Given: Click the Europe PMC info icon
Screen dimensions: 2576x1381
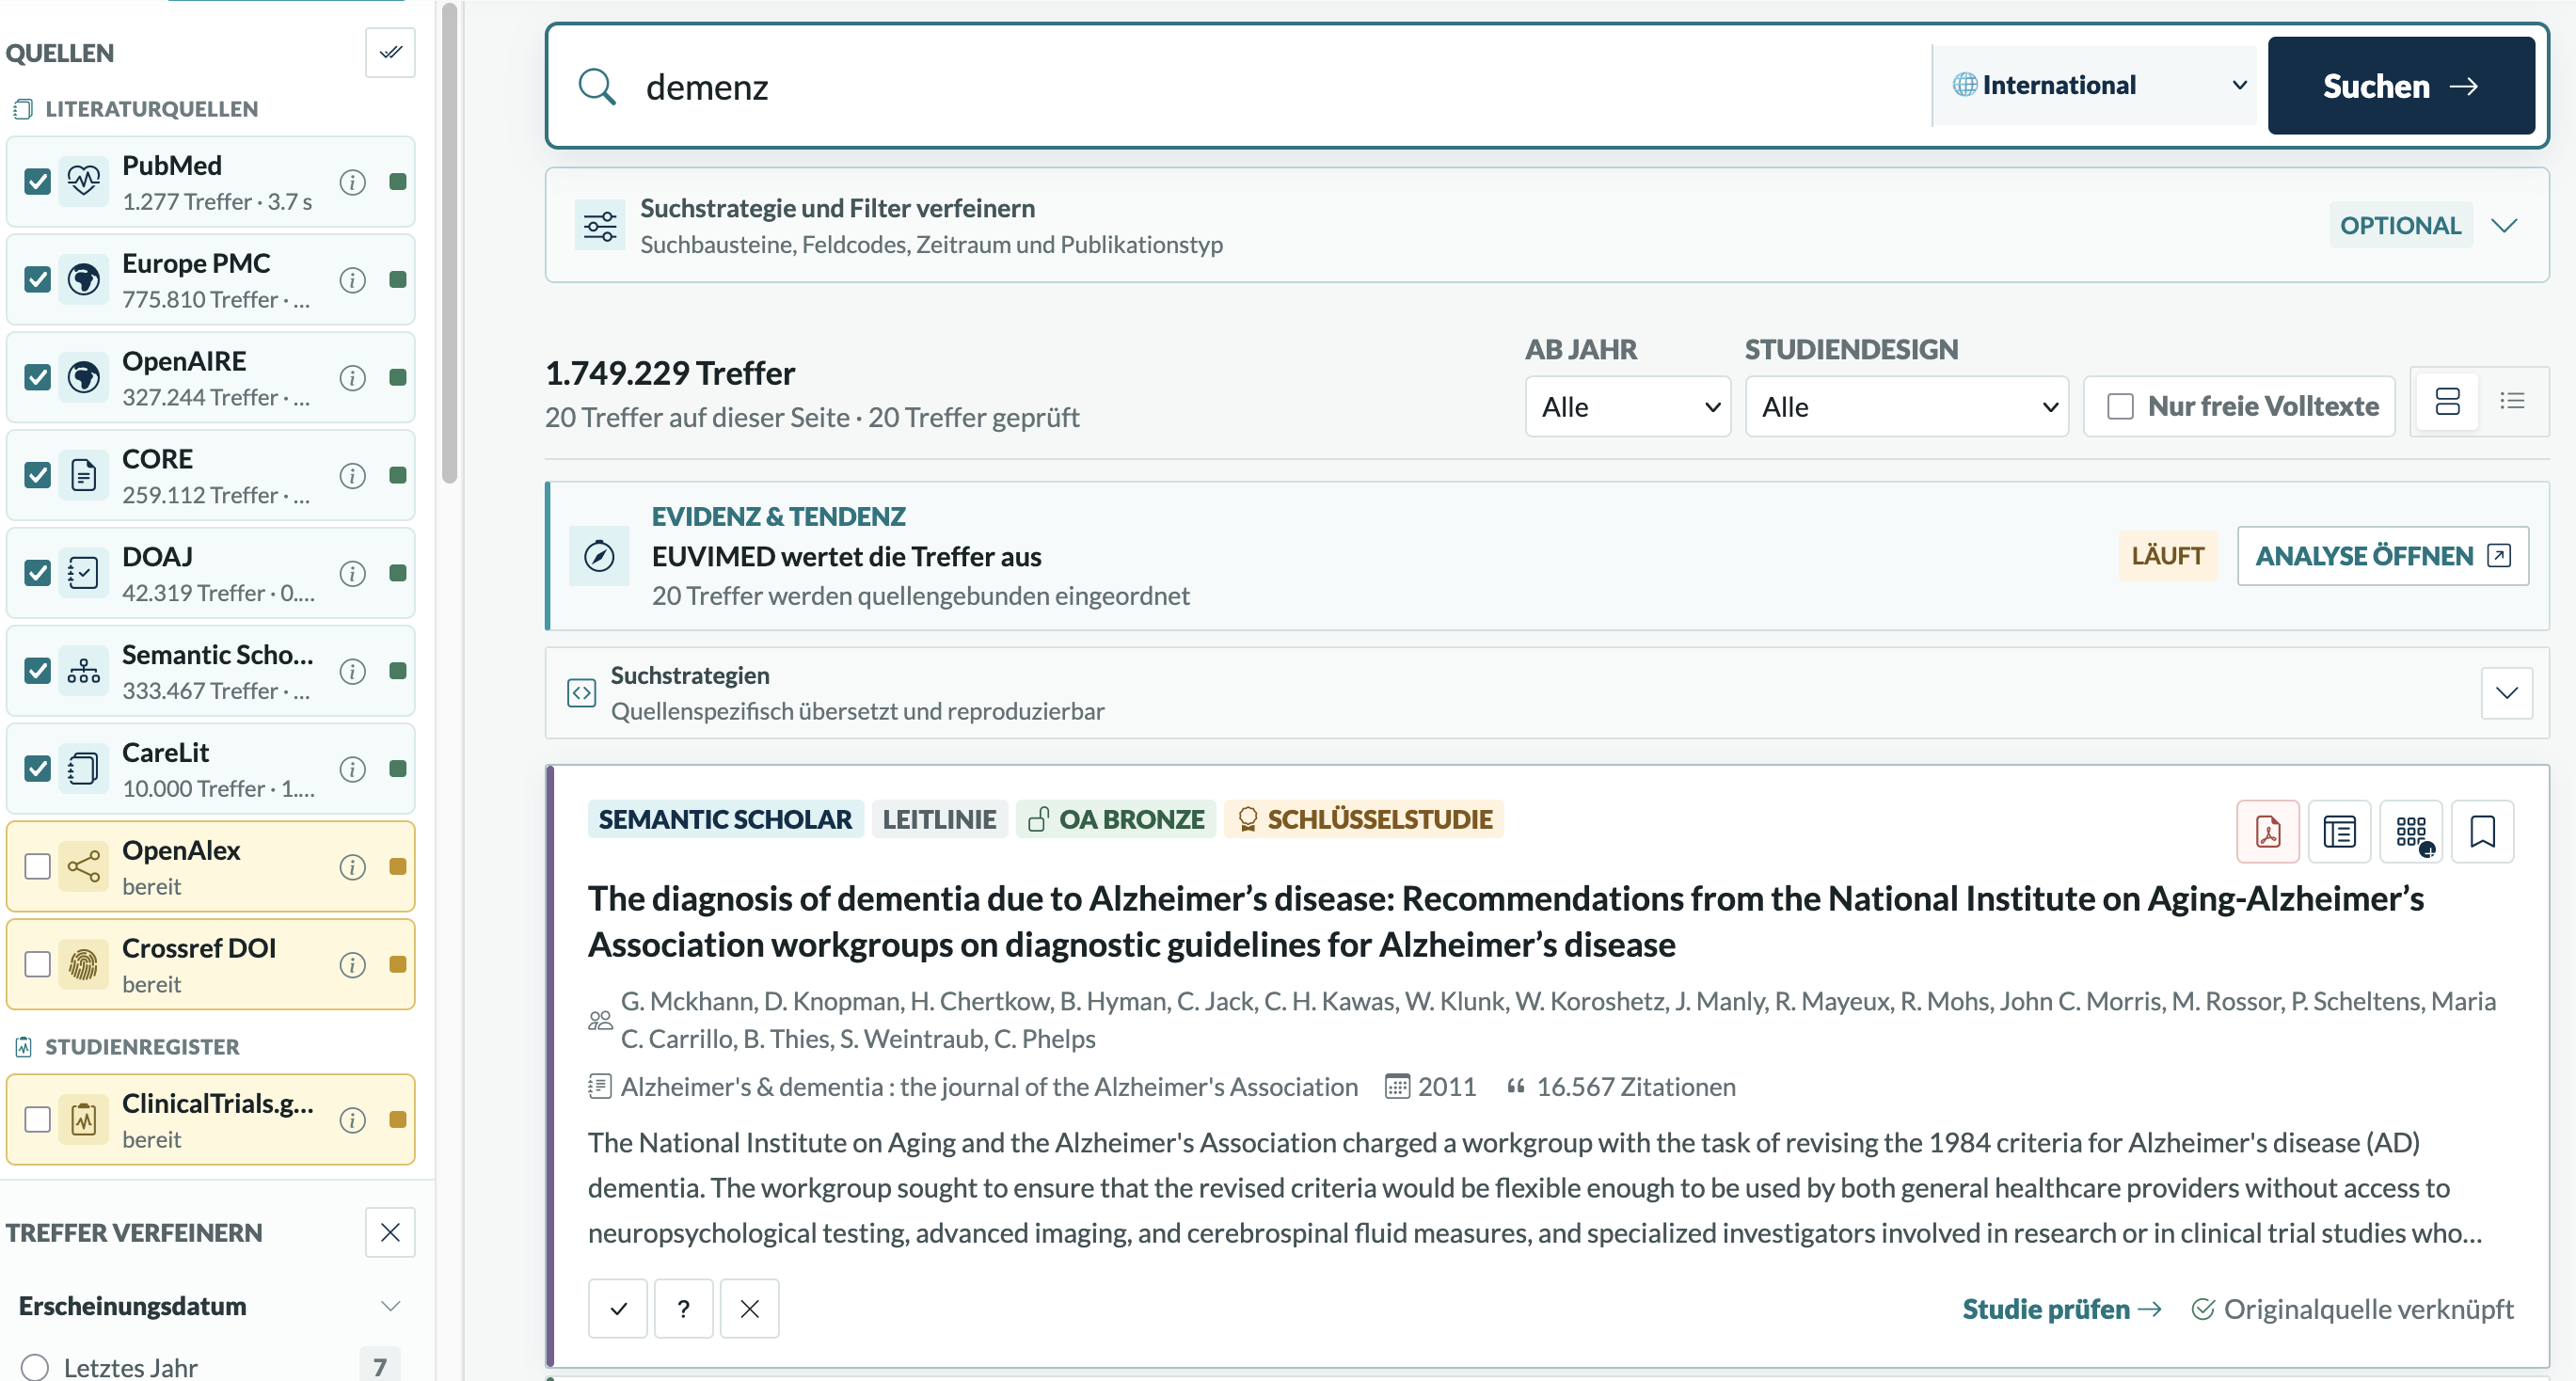Looking at the screenshot, I should 352,280.
